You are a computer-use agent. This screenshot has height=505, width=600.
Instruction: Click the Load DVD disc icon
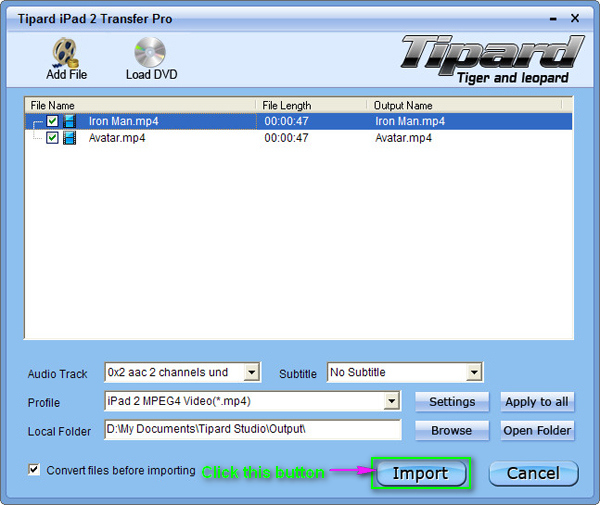(x=150, y=52)
